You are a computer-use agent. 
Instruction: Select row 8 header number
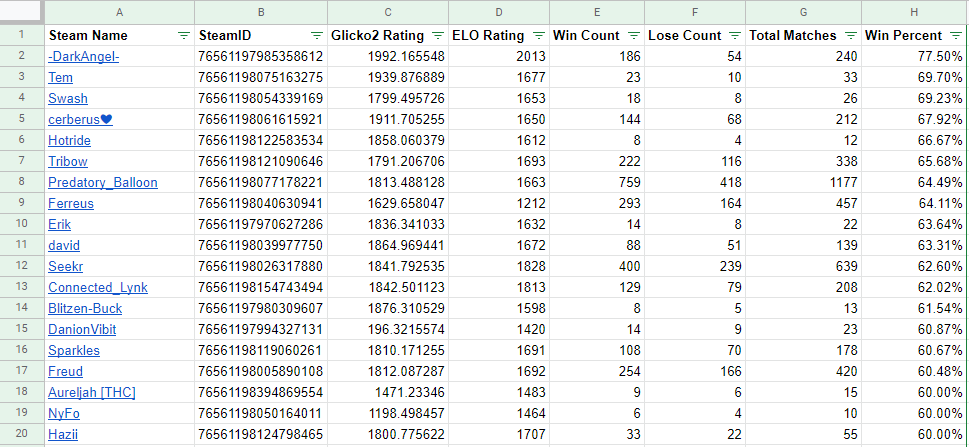(22, 182)
